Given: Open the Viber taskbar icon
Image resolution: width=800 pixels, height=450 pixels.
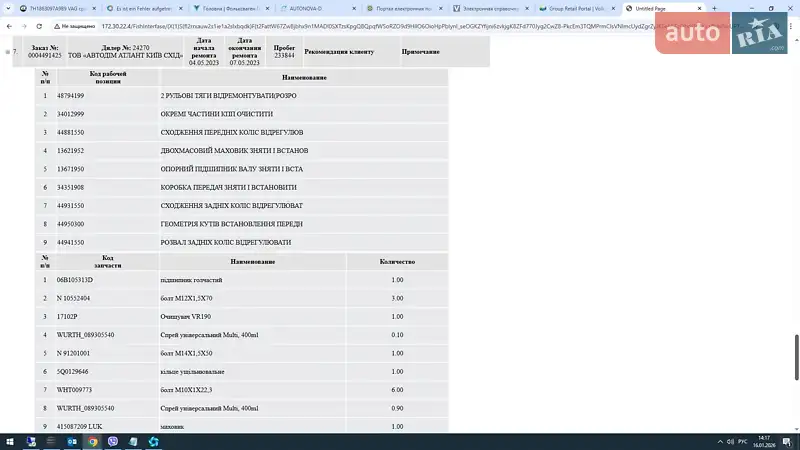Looking at the screenshot, I should 113,442.
